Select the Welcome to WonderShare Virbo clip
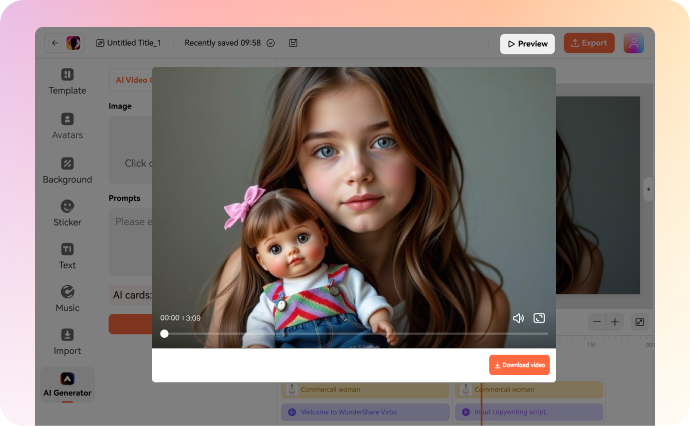The width and height of the screenshot is (690, 426). click(x=365, y=412)
